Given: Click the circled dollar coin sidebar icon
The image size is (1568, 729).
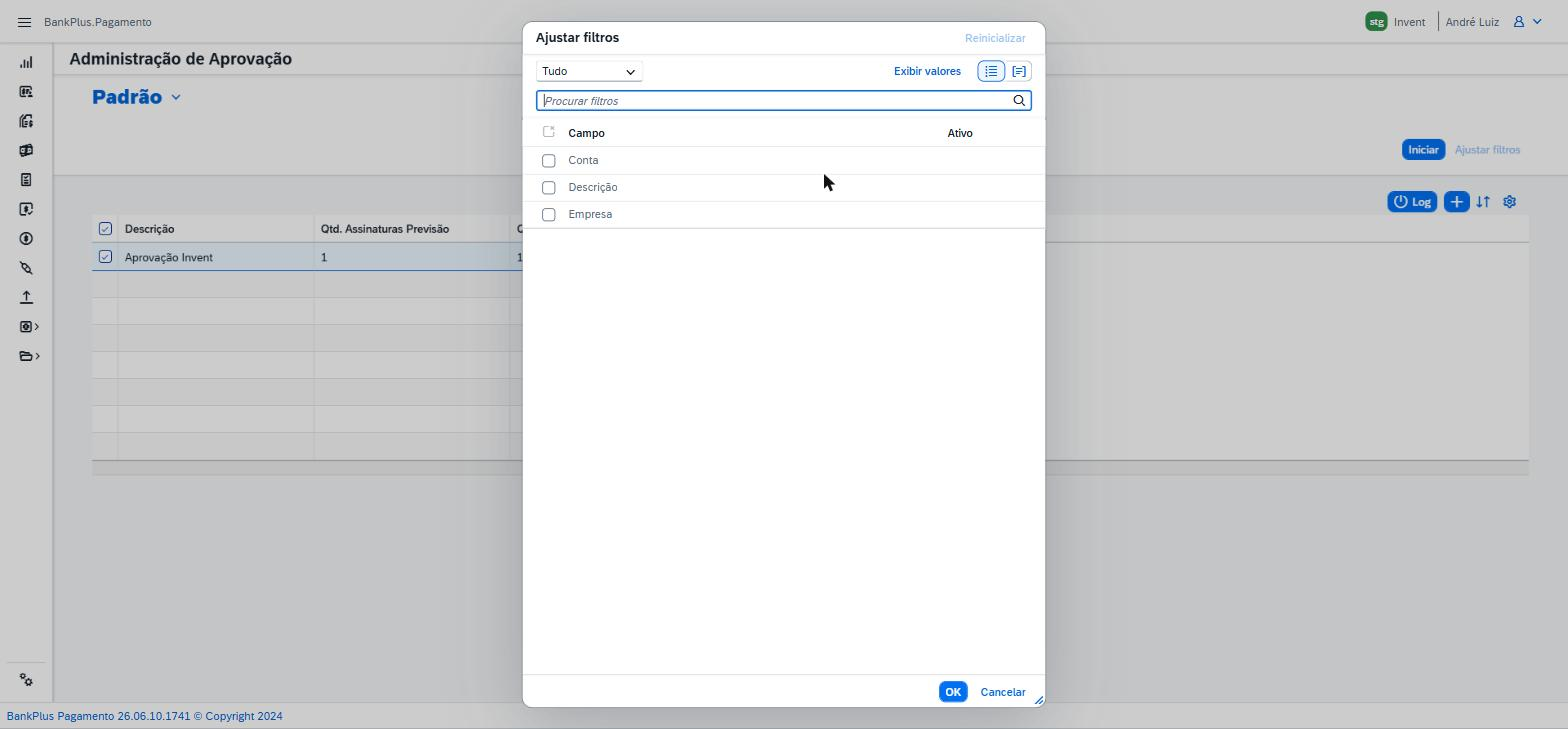Looking at the screenshot, I should [26, 239].
